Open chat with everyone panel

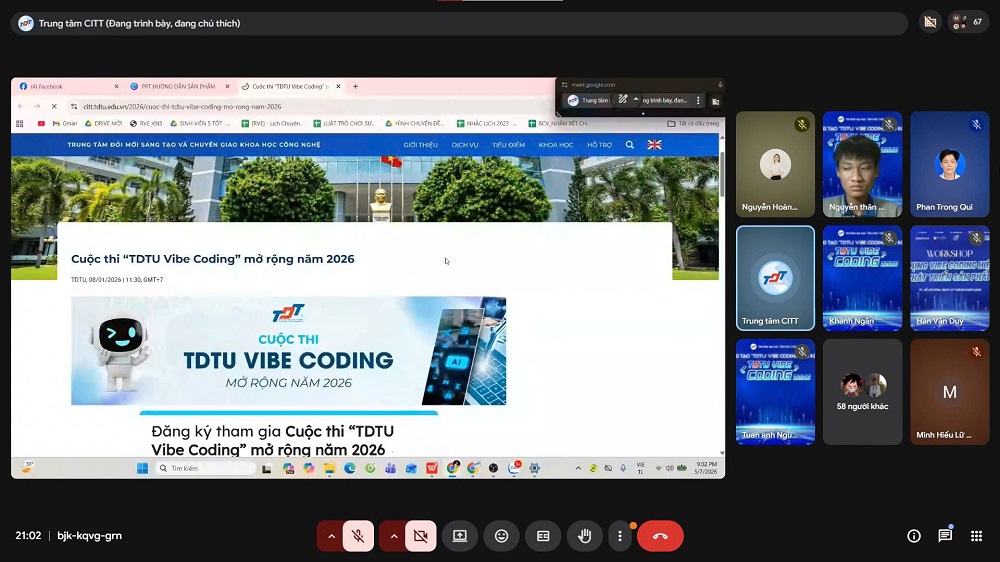(945, 536)
